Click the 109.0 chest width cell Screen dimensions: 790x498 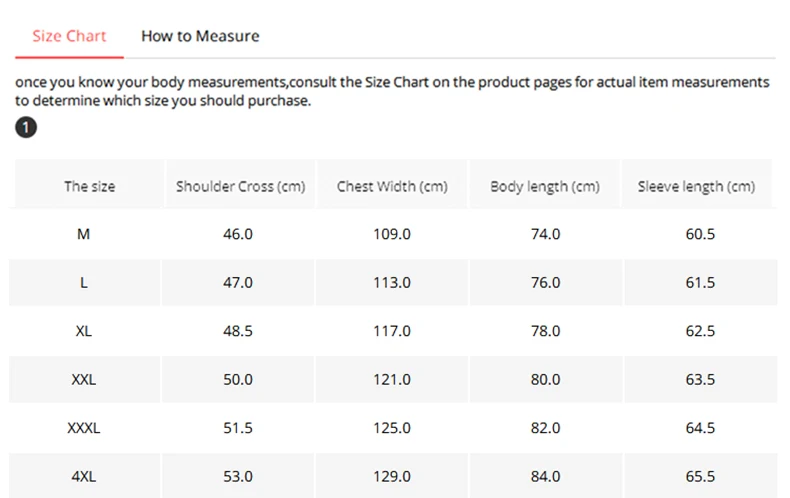(x=391, y=234)
